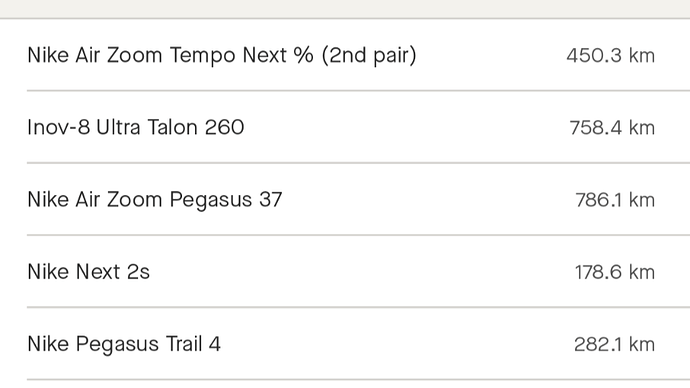
Task: Click the '(2nd pair)' label text
Action: 369,55
